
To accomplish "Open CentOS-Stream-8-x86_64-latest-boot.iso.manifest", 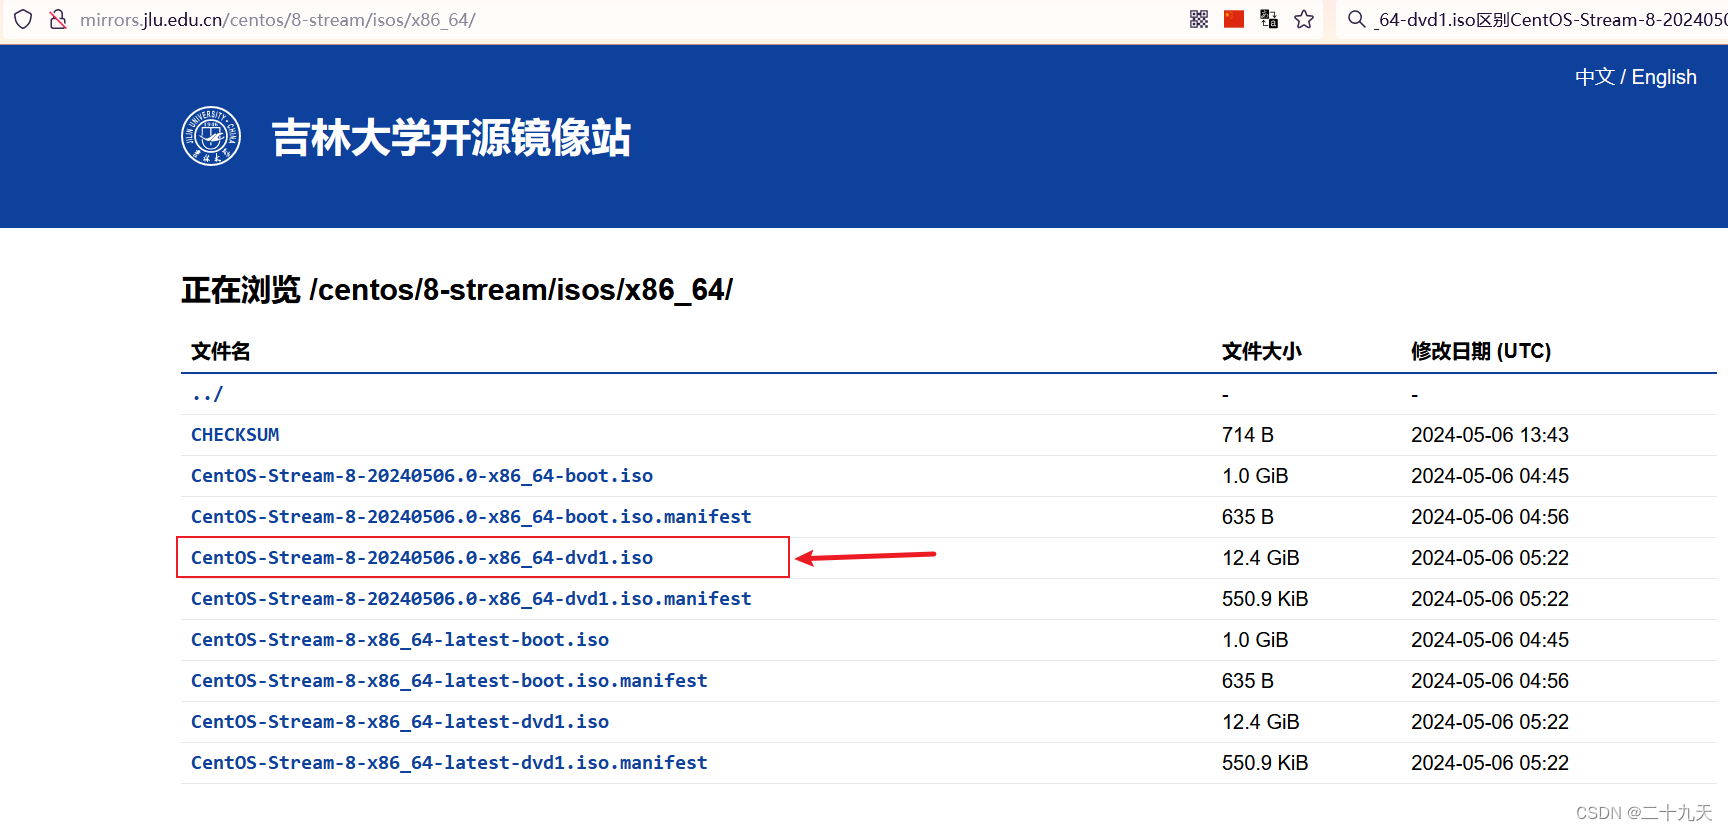I will point(449,681).
